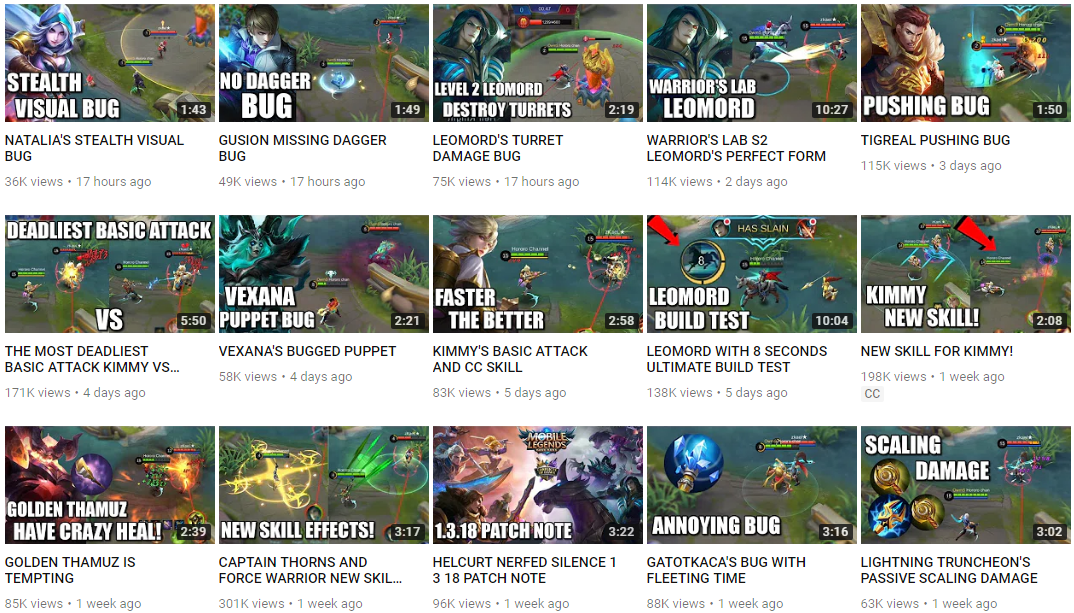Open the Deadliest Basic Attack thumbnail

pyautogui.click(x=110, y=274)
